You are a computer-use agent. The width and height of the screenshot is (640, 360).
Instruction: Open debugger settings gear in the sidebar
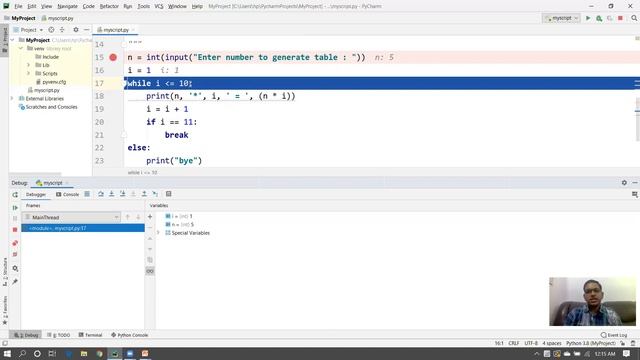pos(15,268)
